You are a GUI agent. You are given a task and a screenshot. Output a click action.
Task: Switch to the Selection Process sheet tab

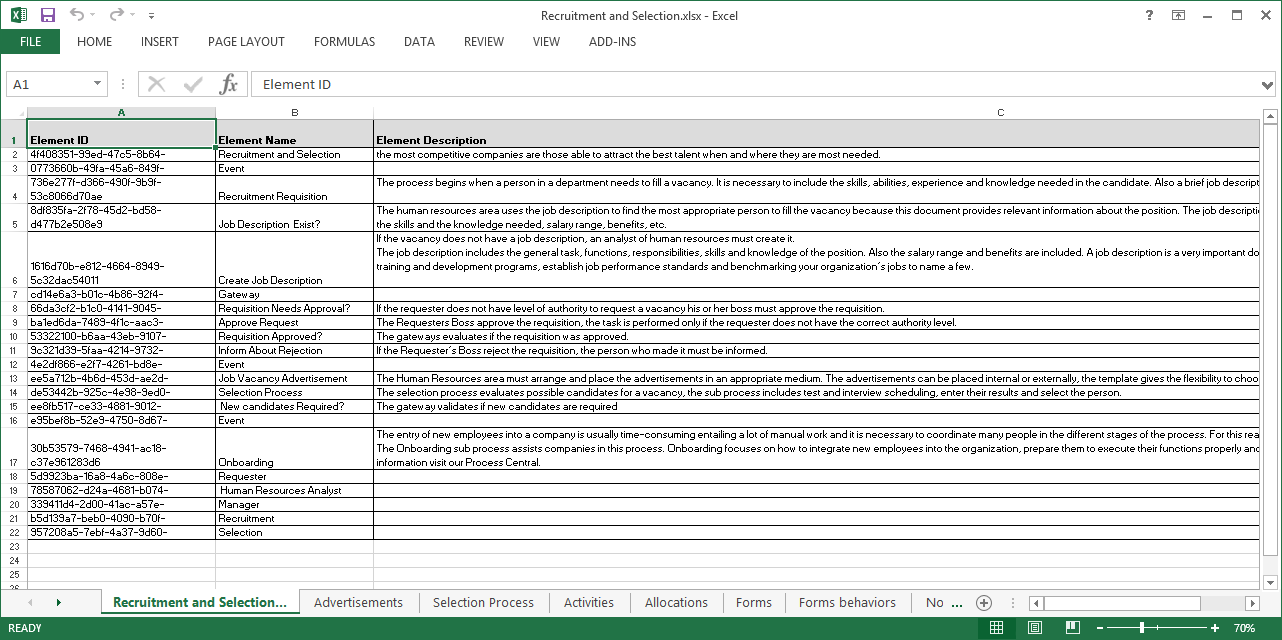coord(483,602)
